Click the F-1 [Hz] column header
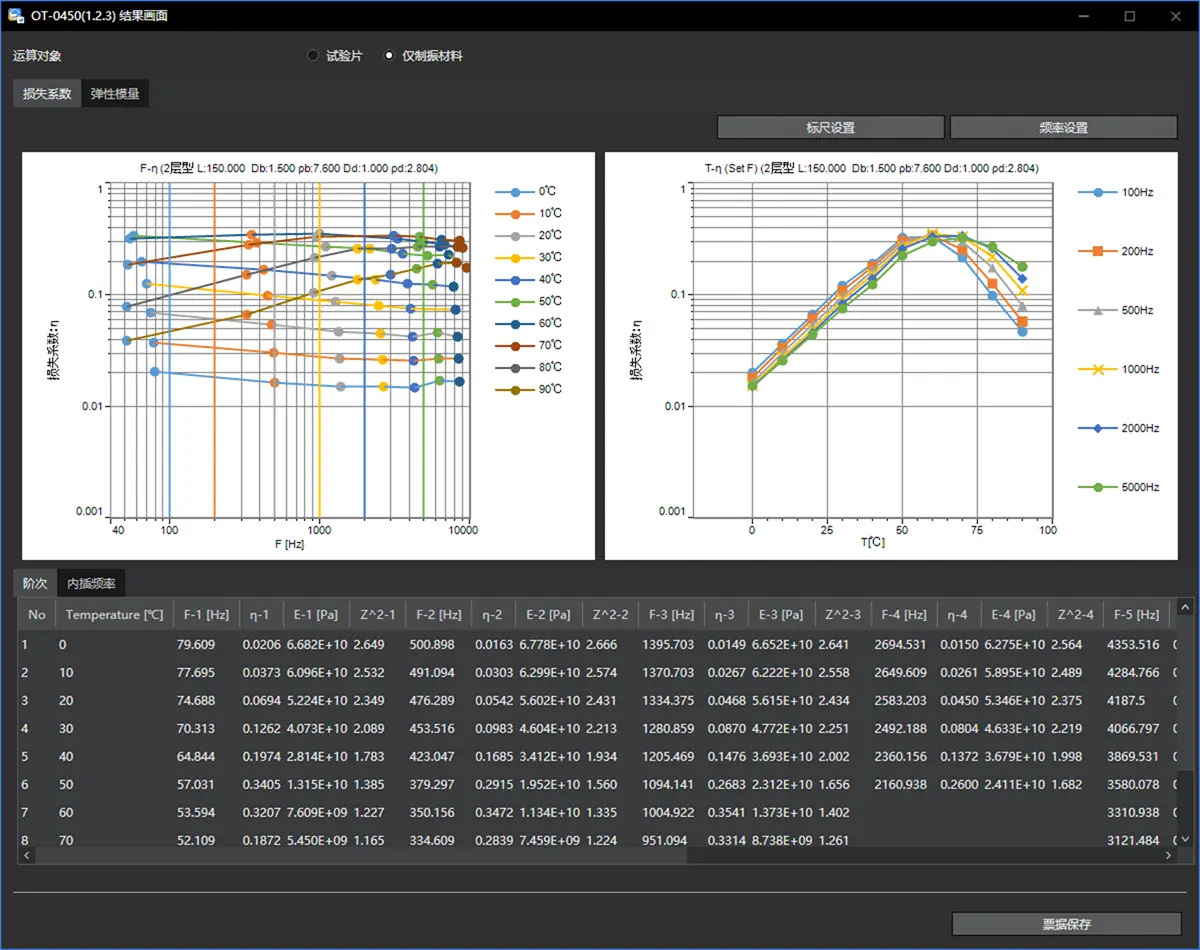Screen dimensions: 1200x950 pos(205,614)
